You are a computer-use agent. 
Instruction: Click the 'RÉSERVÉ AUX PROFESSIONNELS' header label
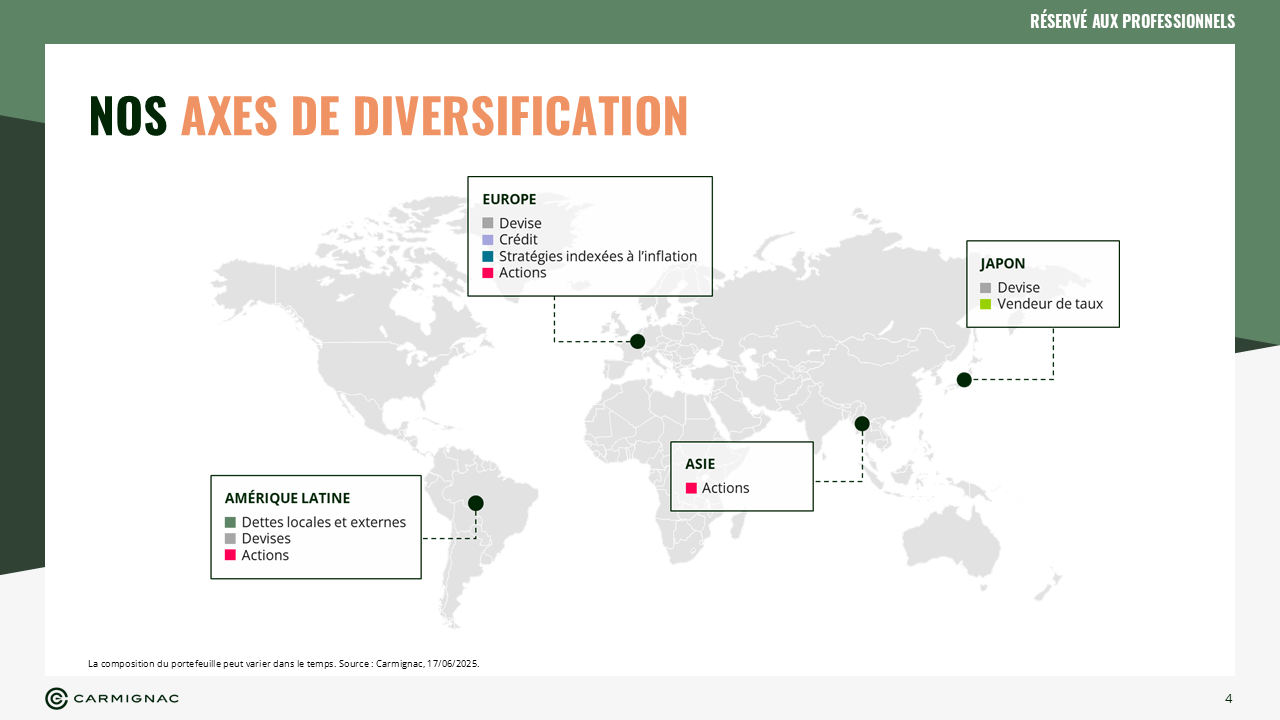[x=1132, y=22]
